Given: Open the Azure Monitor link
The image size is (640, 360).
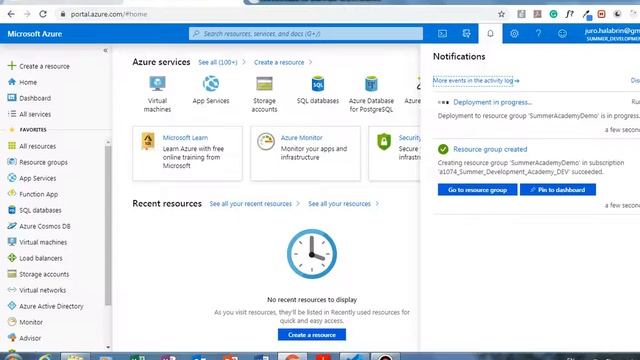Looking at the screenshot, I should (302, 138).
